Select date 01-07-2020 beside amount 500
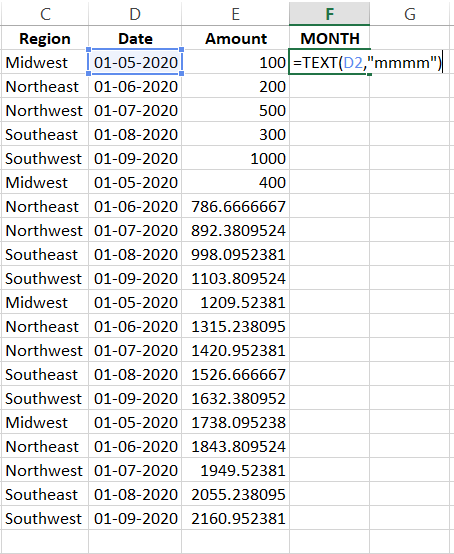The image size is (454, 554). tap(135, 110)
